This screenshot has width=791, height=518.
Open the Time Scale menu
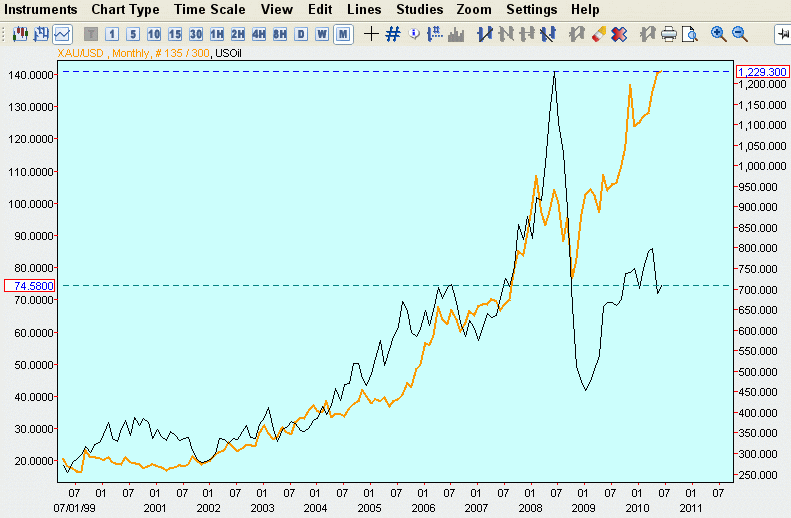coord(210,10)
